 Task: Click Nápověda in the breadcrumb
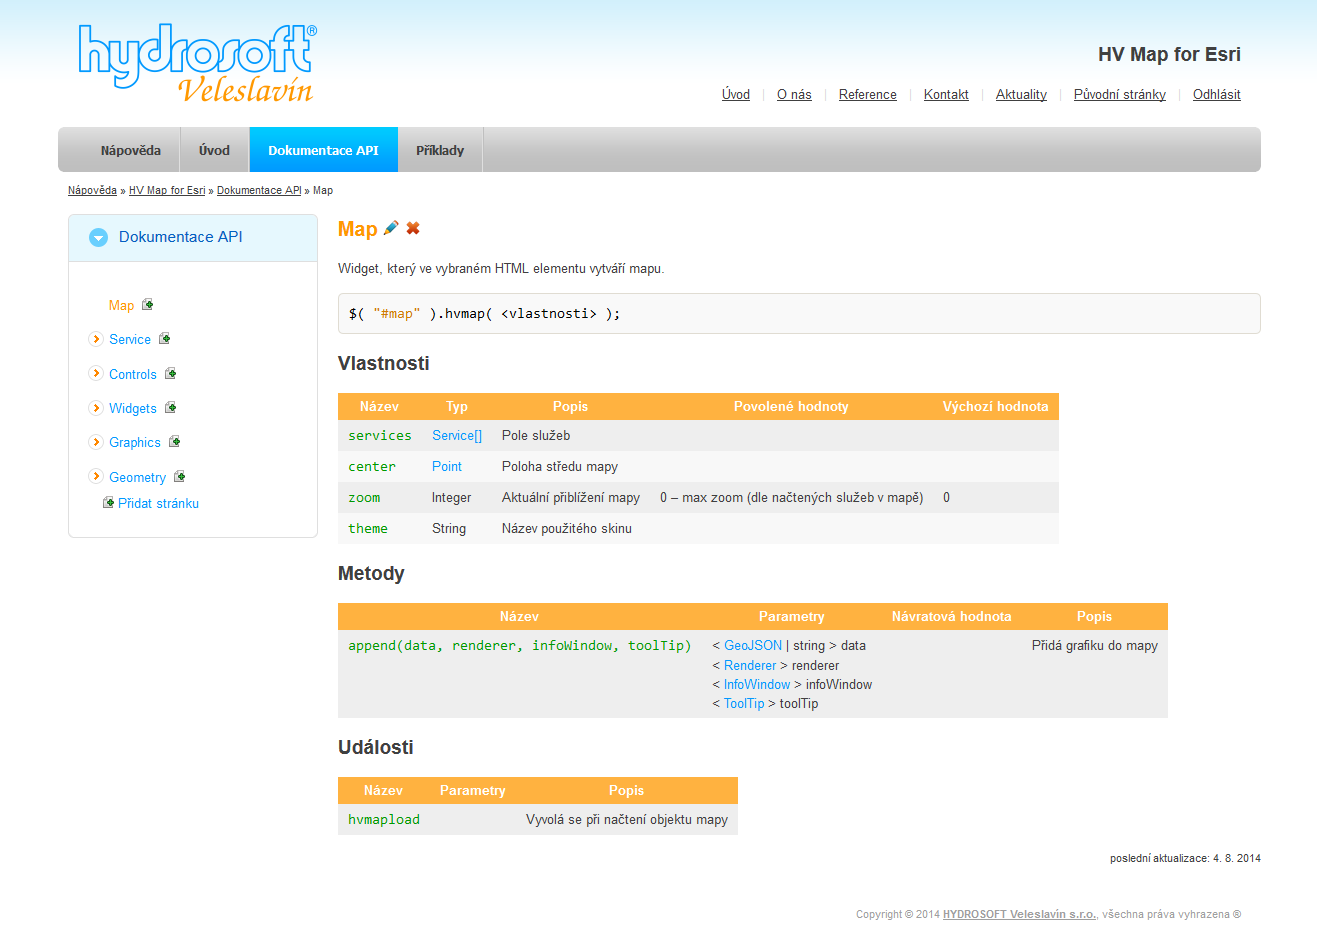tap(92, 190)
